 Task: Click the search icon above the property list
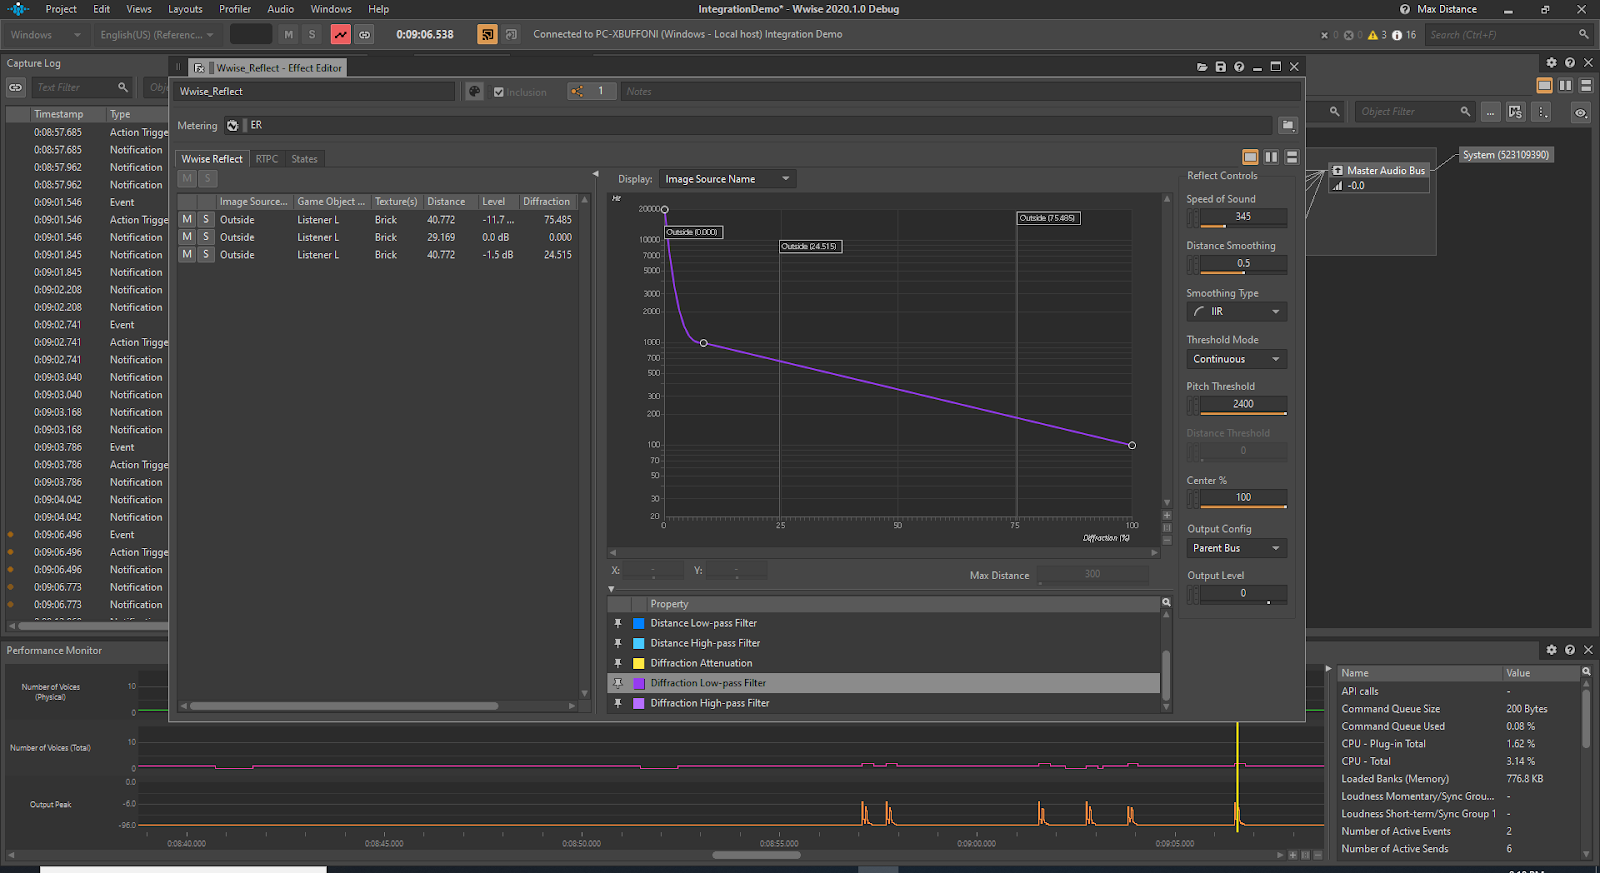1166,603
